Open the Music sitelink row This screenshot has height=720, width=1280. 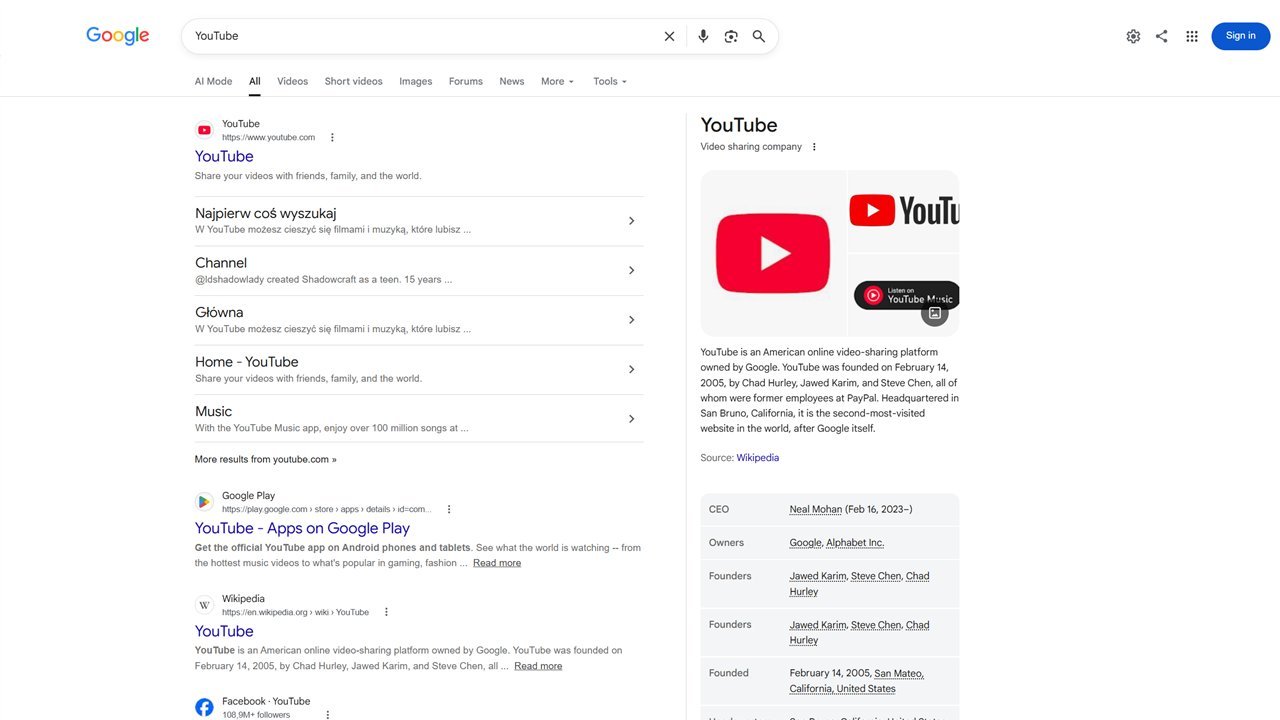coord(419,419)
